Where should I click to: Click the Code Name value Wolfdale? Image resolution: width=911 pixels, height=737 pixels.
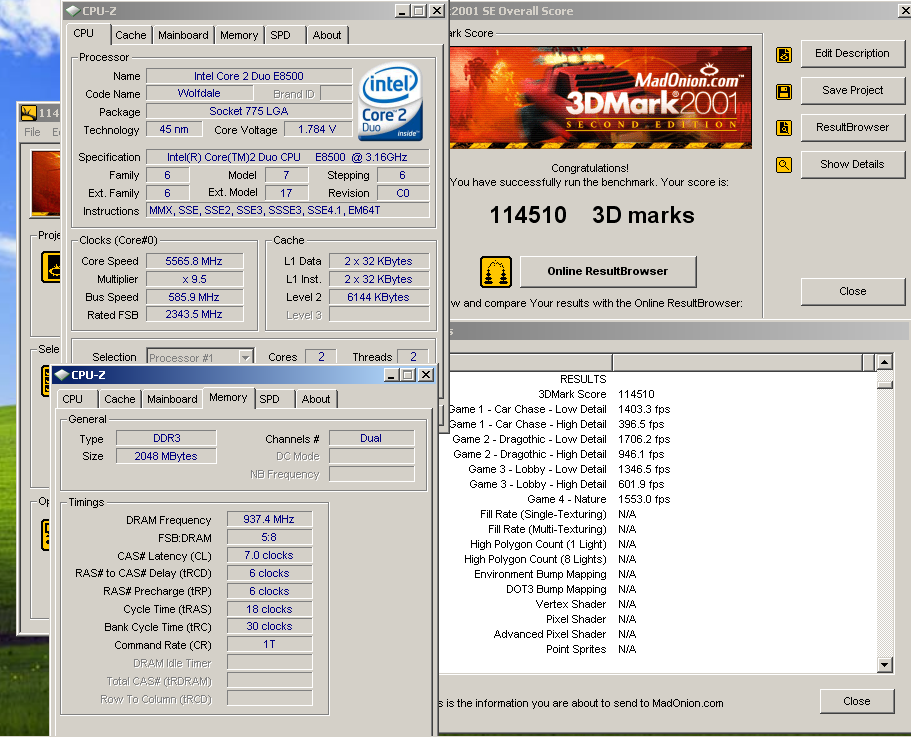point(199,93)
